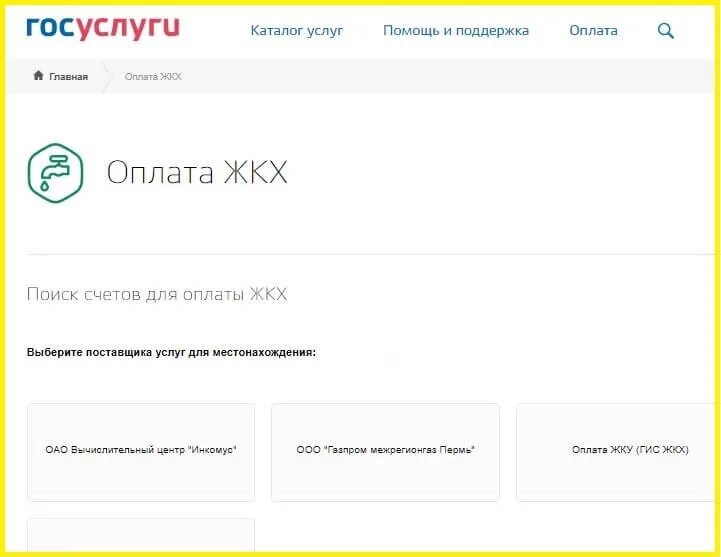Viewport: 721px width, 557px height.
Task: Open Помощь и поддержка menu
Action: click(x=456, y=31)
